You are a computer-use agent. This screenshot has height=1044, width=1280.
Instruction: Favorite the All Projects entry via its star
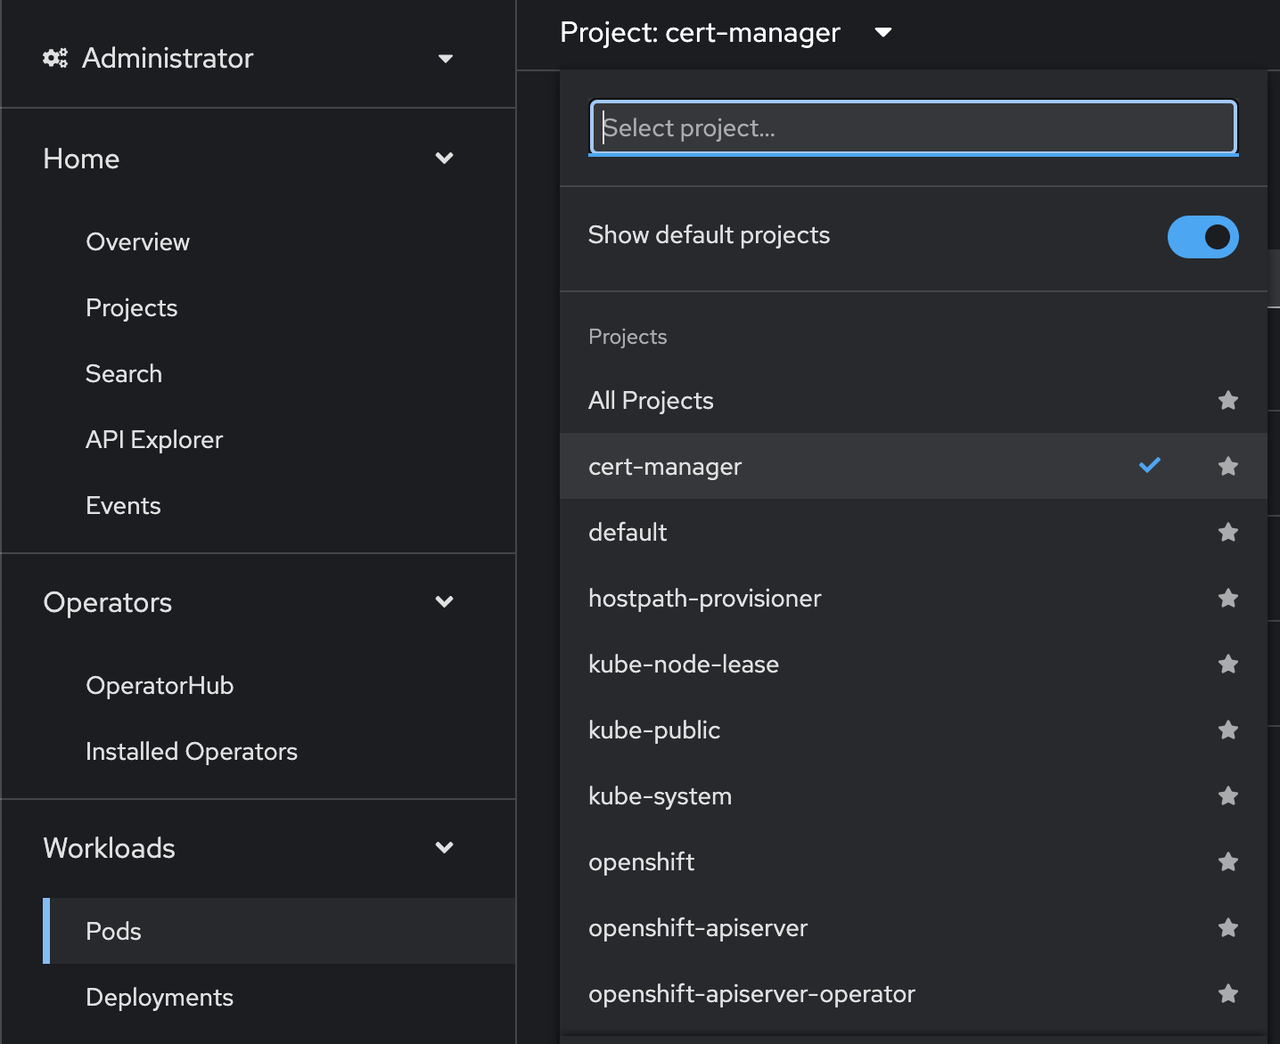click(x=1228, y=400)
